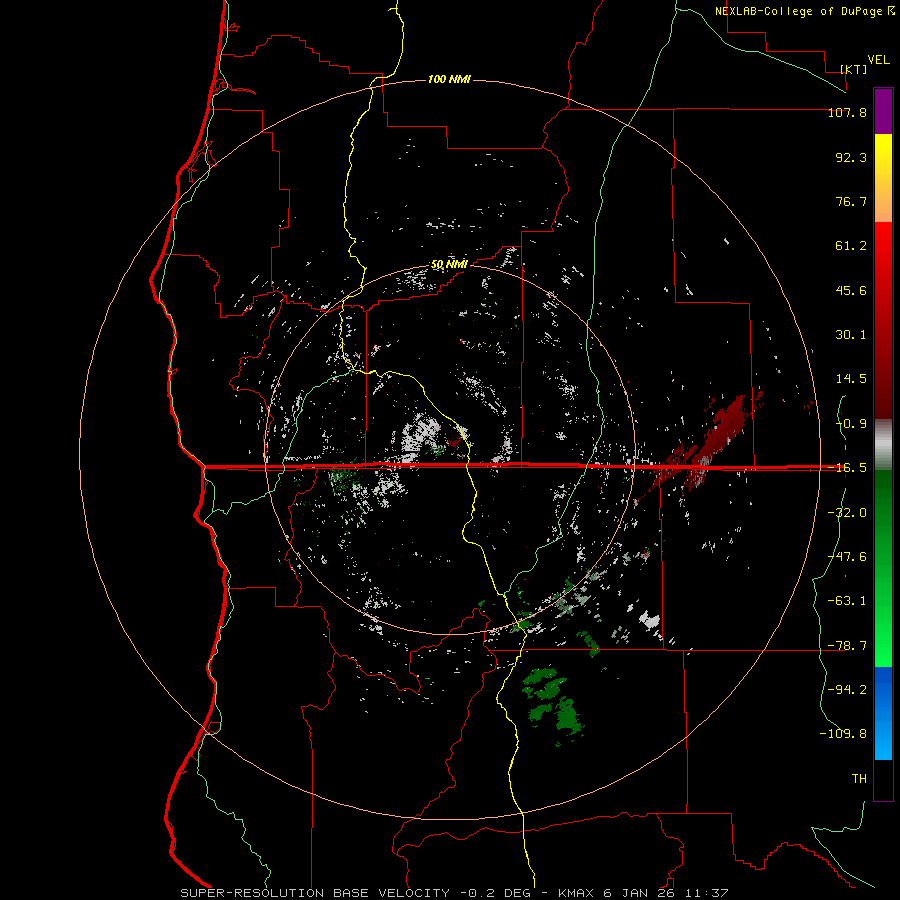Image resolution: width=900 pixels, height=900 pixels.
Task: Pick the green segment of velocity scale
Action: pos(883,568)
